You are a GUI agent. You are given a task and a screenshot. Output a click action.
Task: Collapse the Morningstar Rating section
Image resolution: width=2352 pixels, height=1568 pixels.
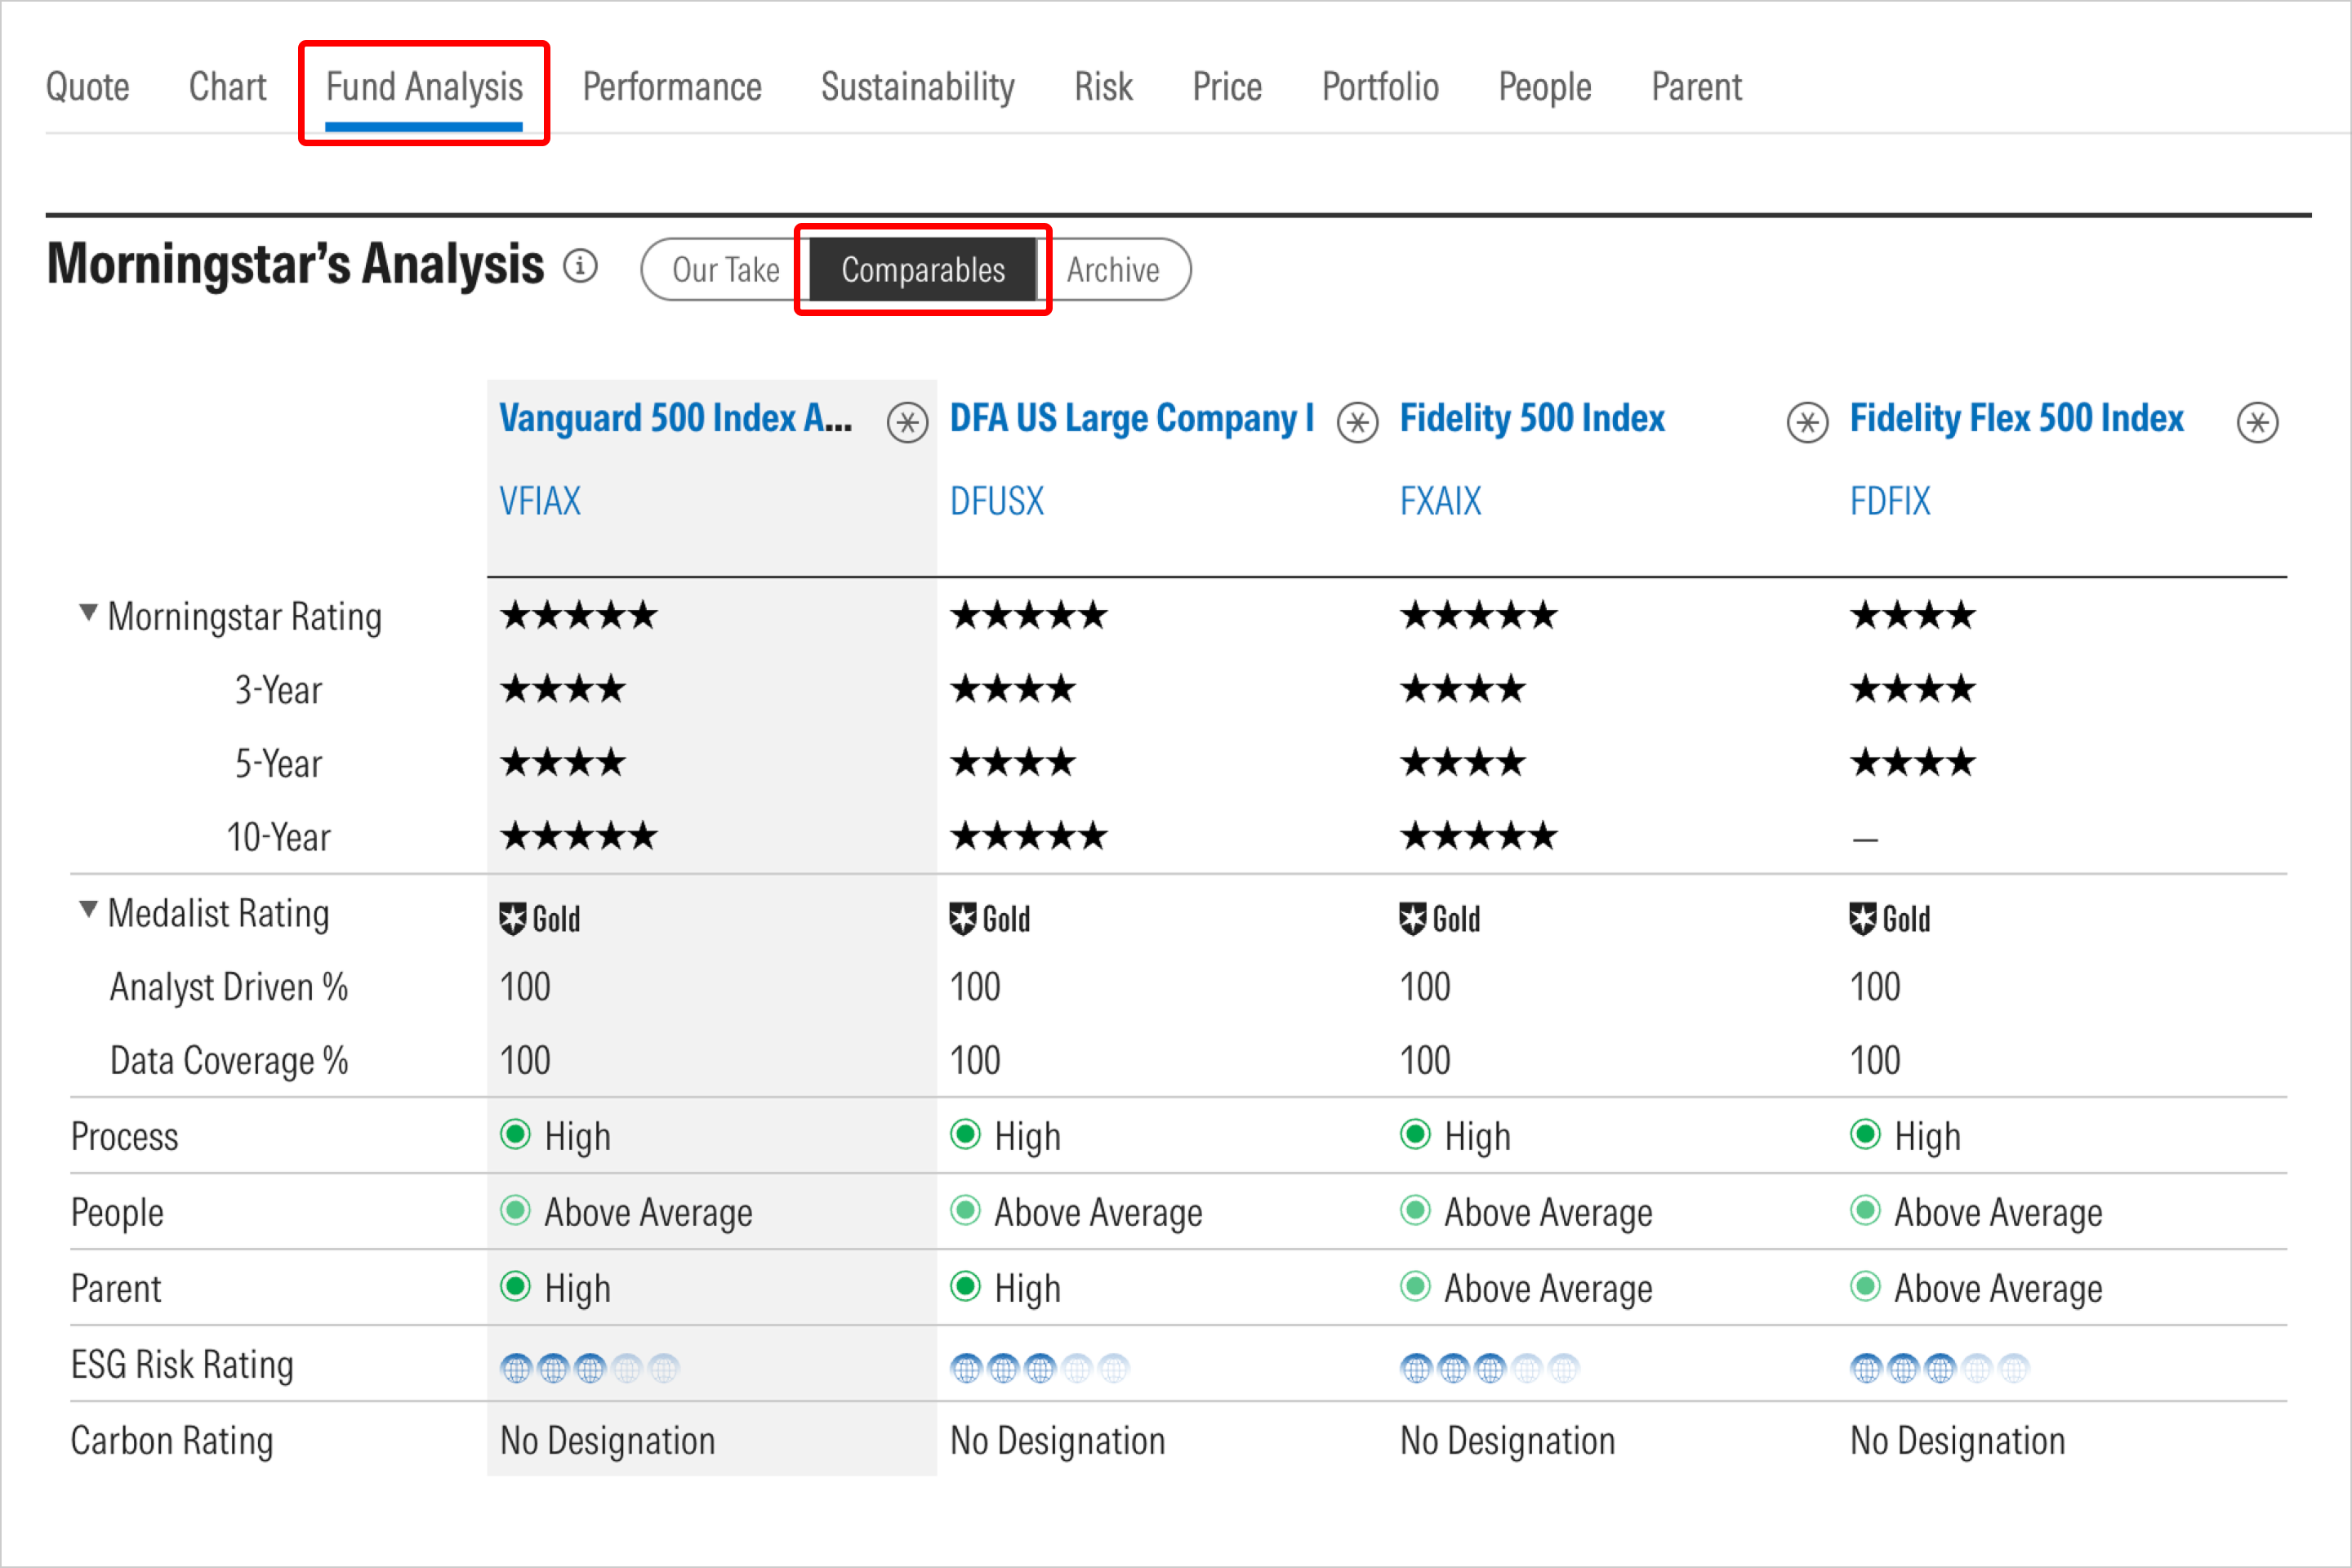click(x=88, y=612)
